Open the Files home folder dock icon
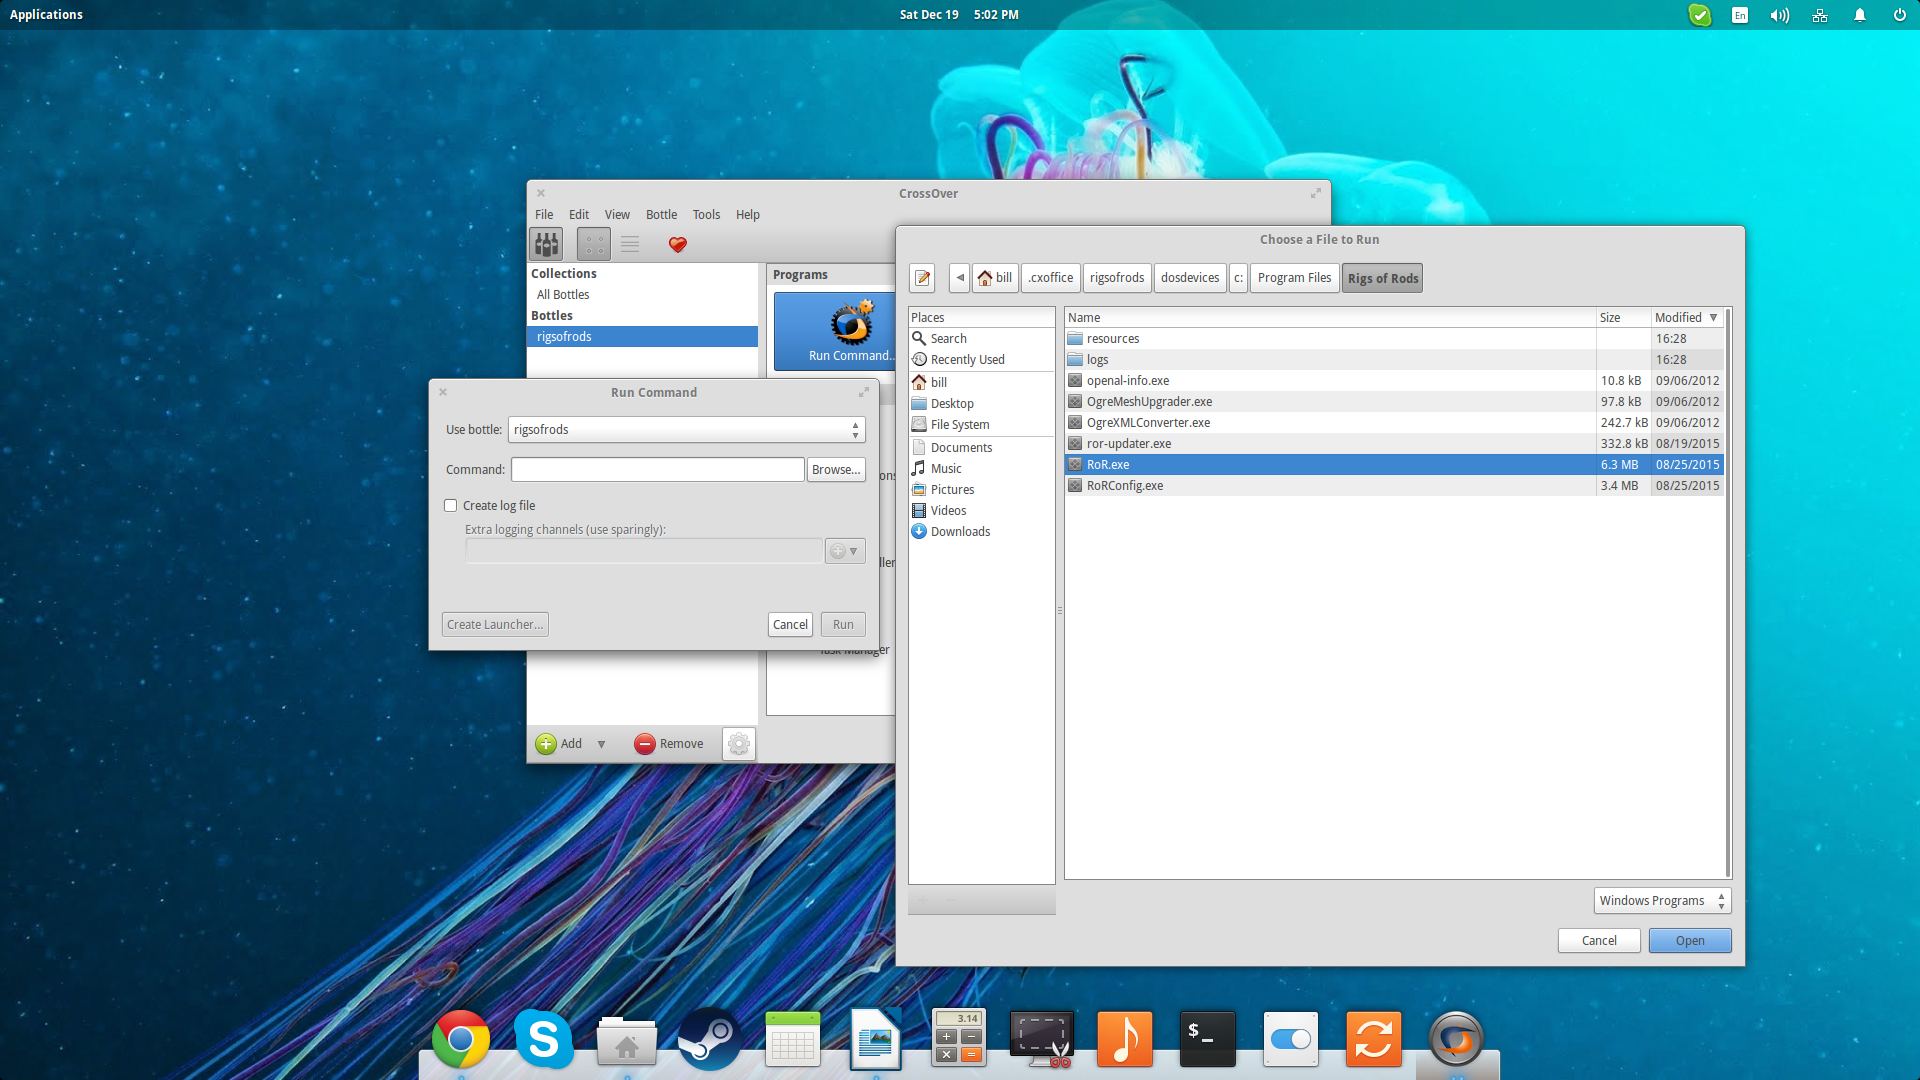 coord(627,1040)
